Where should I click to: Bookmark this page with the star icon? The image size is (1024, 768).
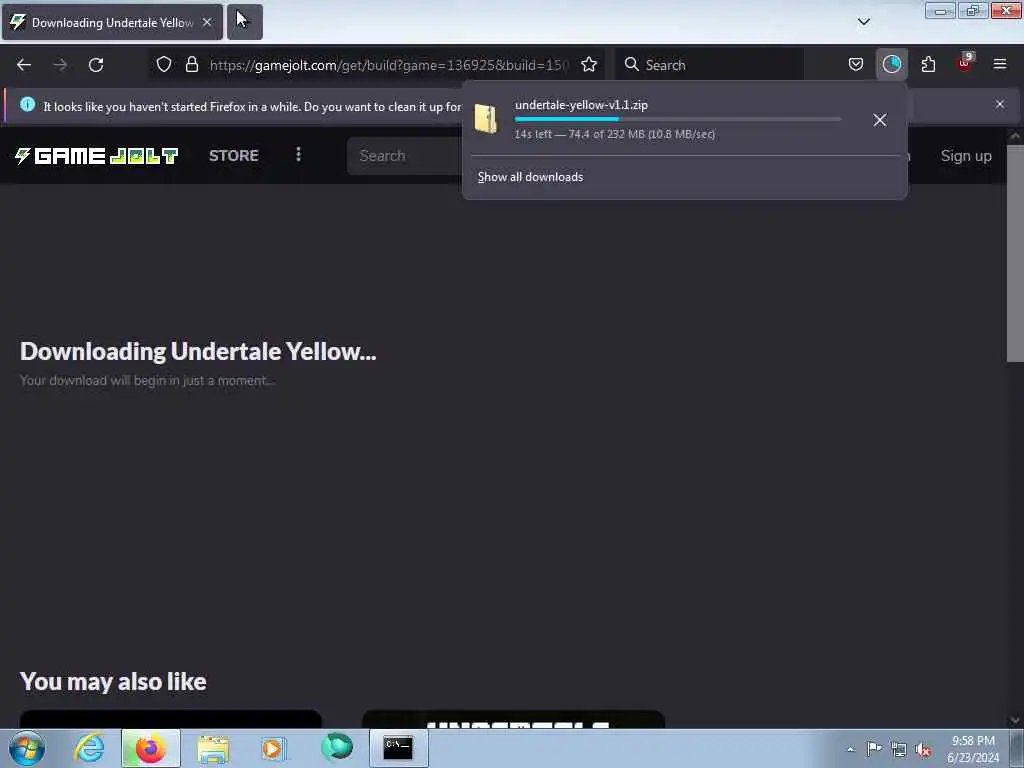click(x=589, y=64)
